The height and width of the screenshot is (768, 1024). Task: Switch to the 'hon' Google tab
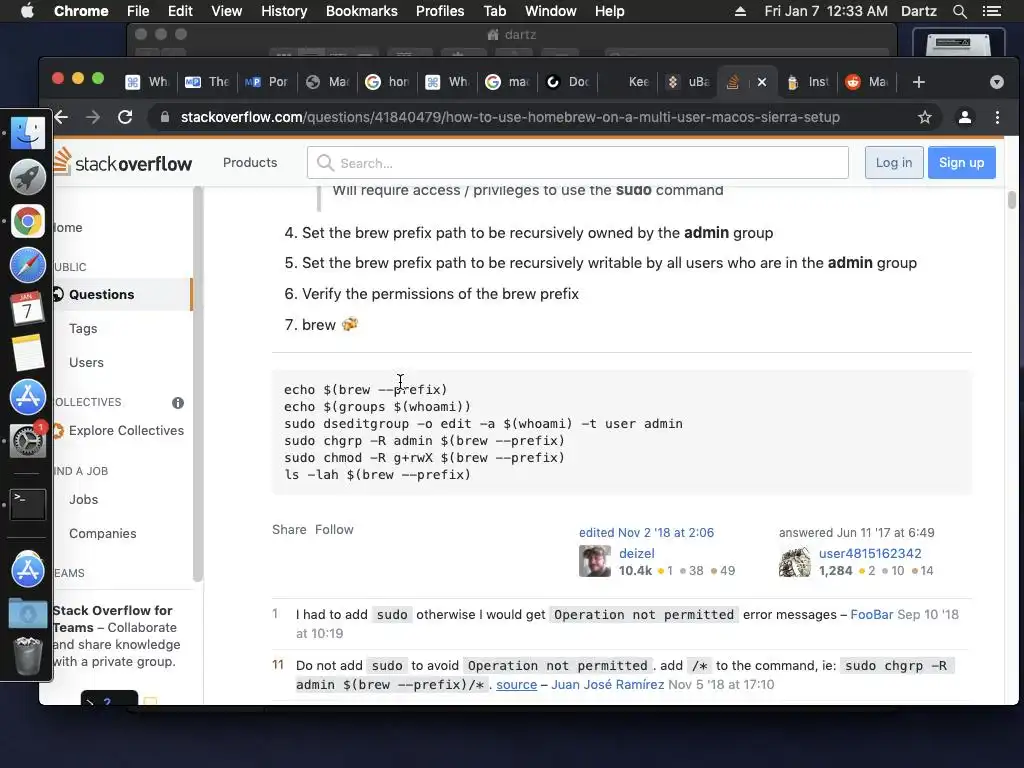387,82
